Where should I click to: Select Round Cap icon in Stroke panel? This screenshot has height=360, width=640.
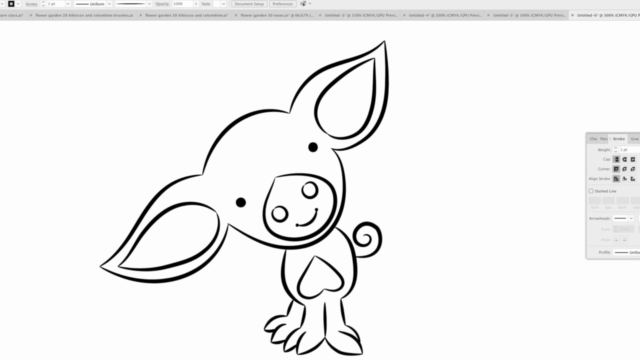coord(624,160)
